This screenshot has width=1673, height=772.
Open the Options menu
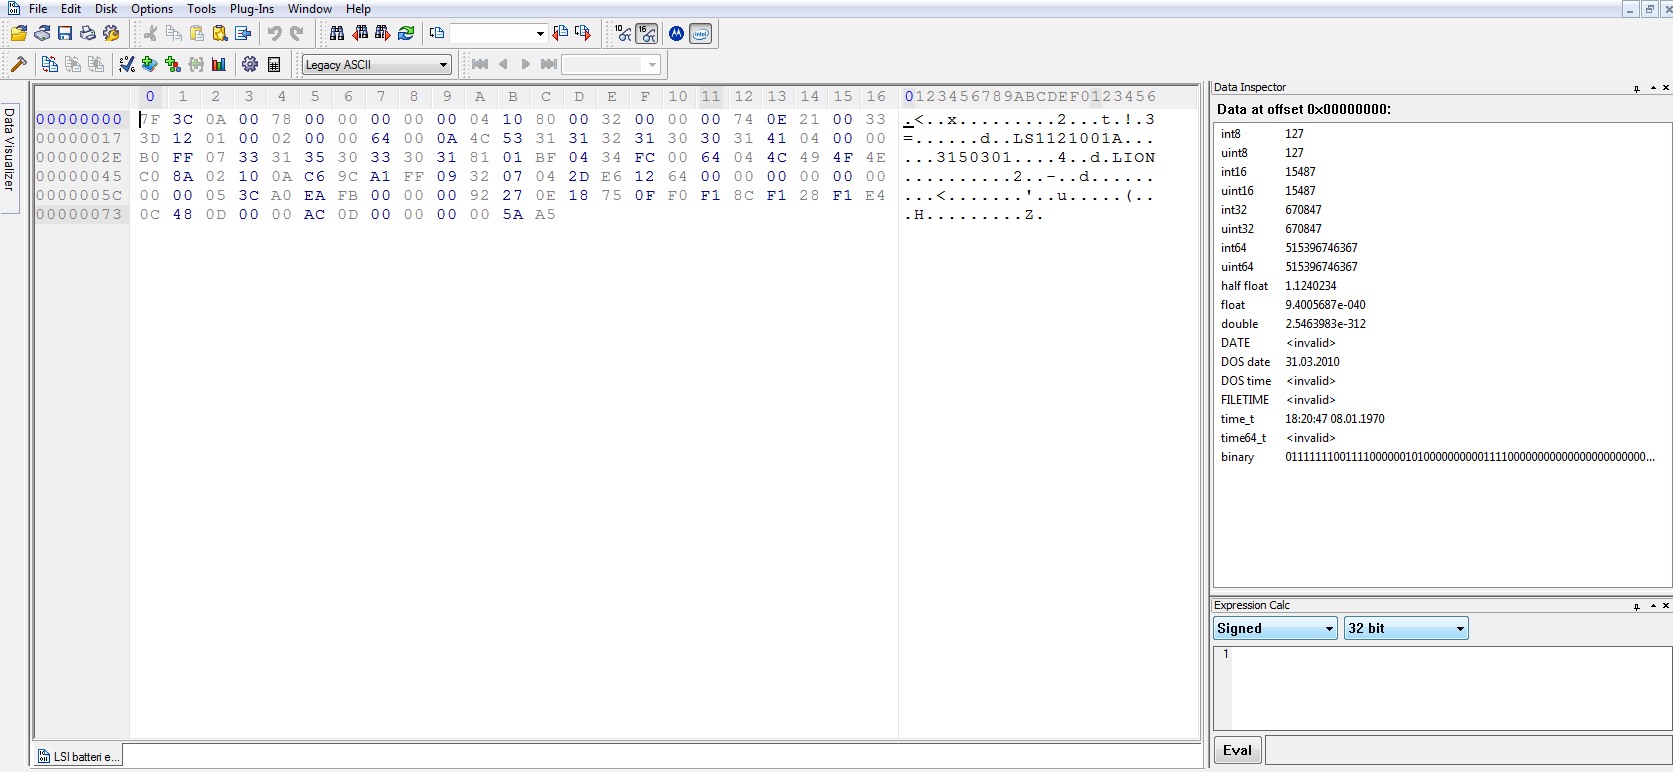[x=152, y=9]
